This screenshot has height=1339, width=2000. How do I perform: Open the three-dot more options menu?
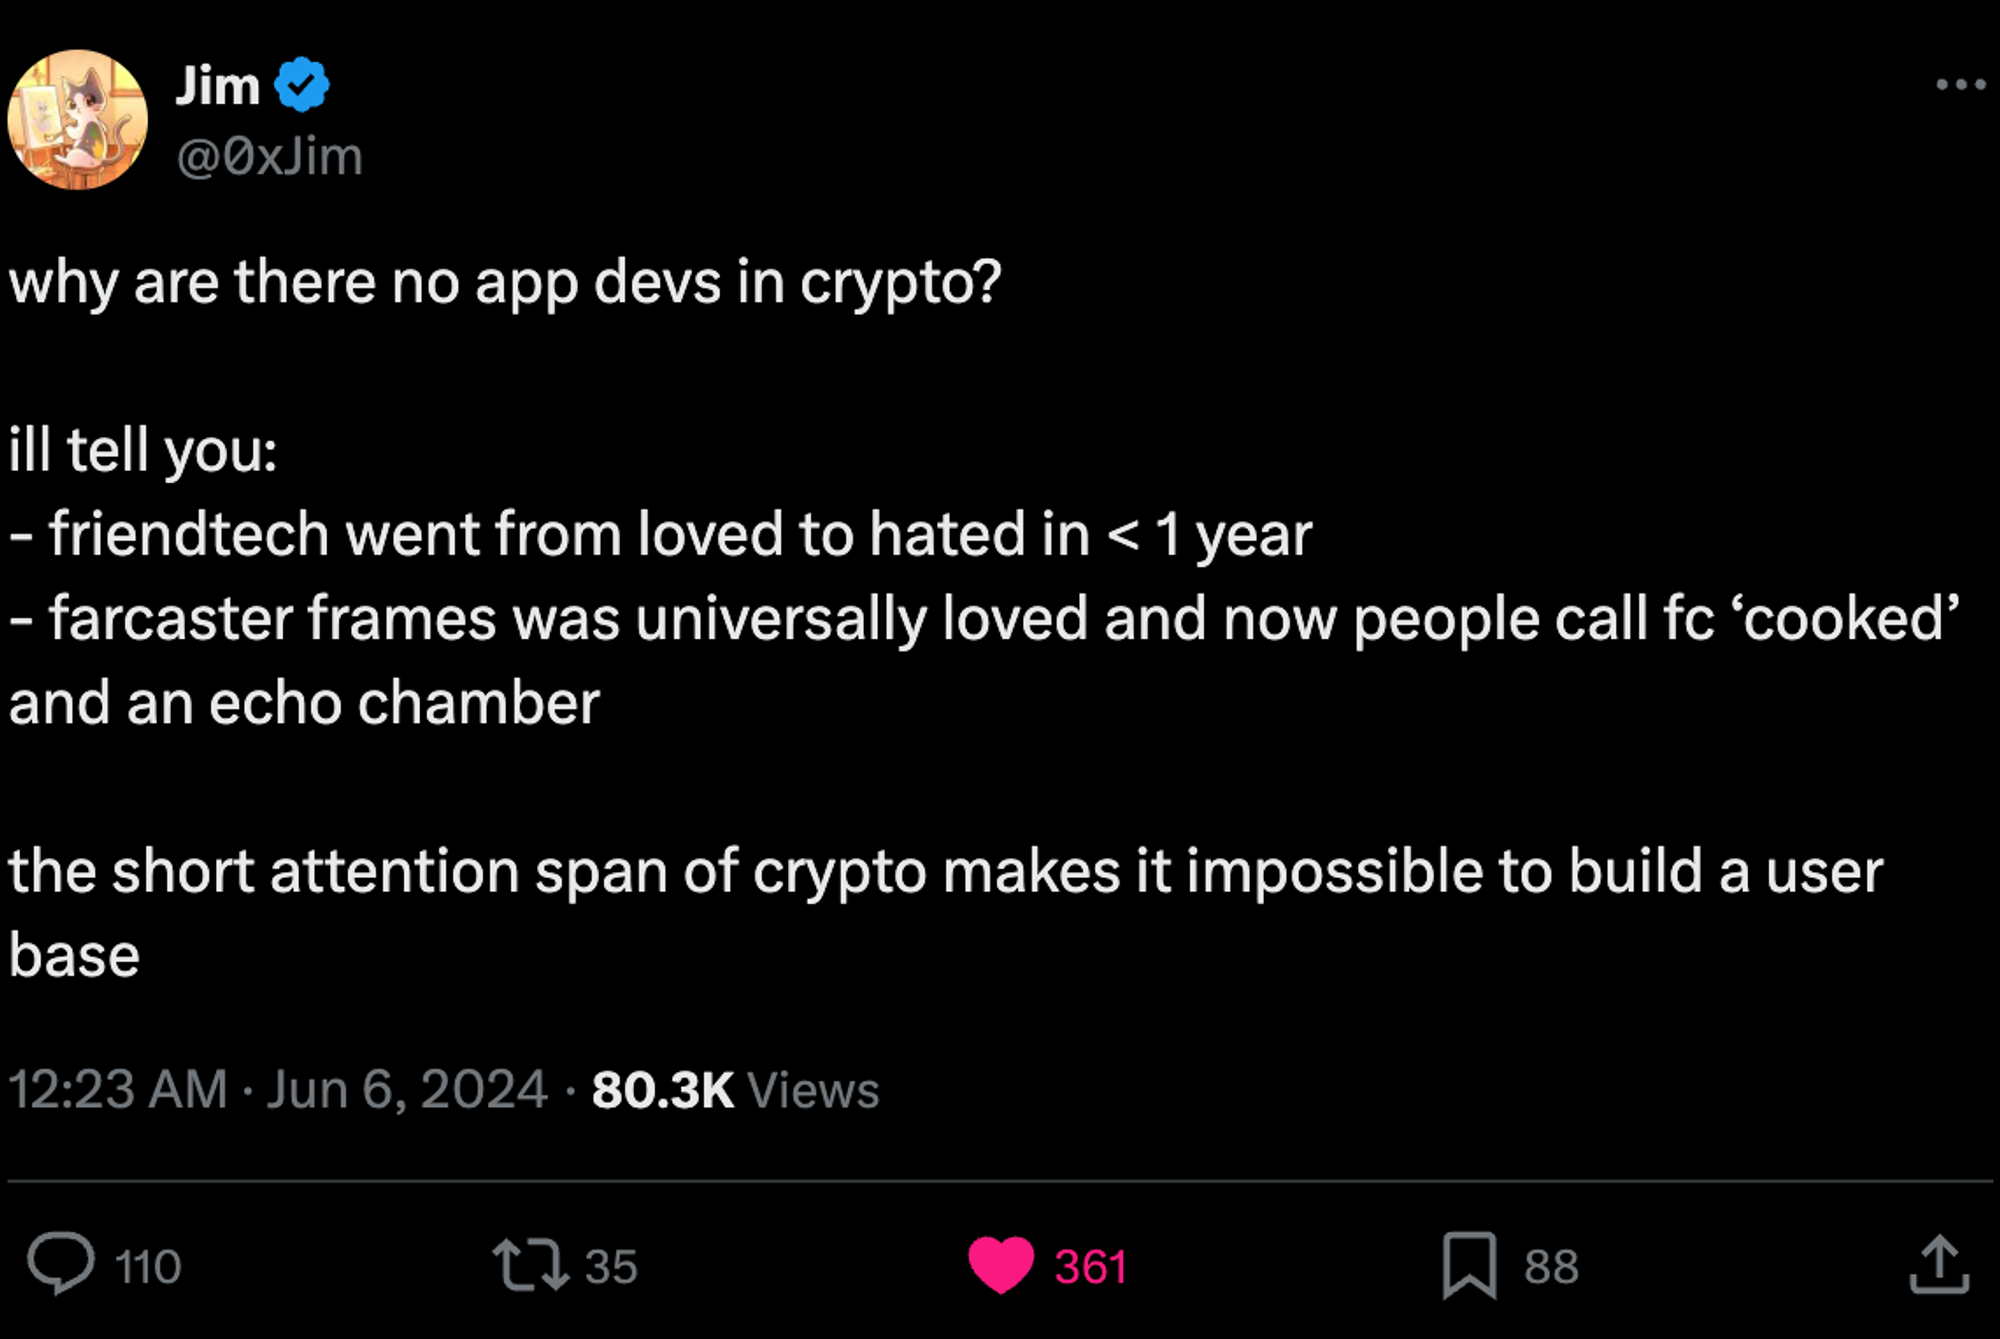[x=1960, y=85]
